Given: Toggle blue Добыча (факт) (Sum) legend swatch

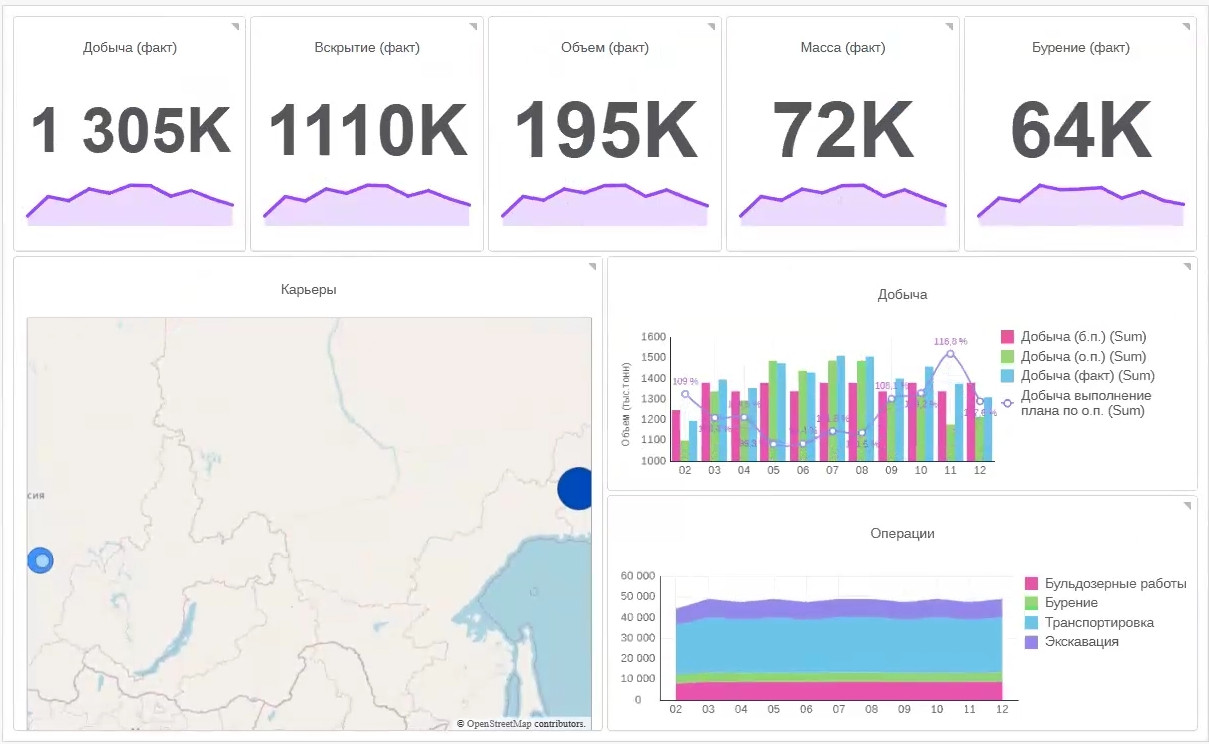Looking at the screenshot, I should pyautogui.click(x=1008, y=376).
